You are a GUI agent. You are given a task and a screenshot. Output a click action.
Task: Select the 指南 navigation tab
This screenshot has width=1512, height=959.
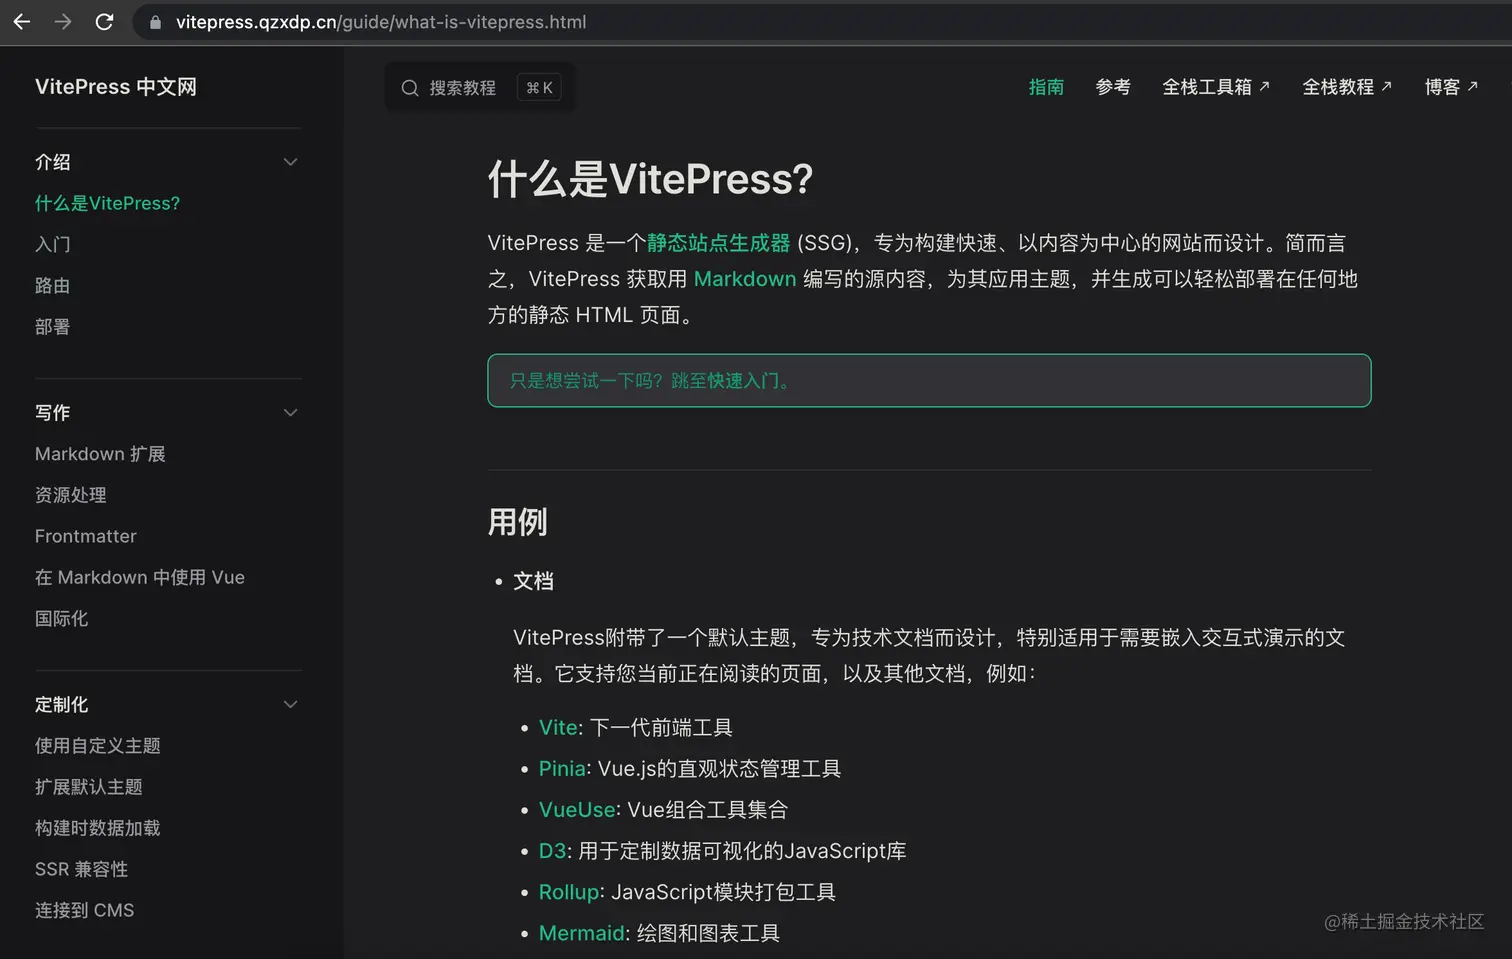(1046, 87)
